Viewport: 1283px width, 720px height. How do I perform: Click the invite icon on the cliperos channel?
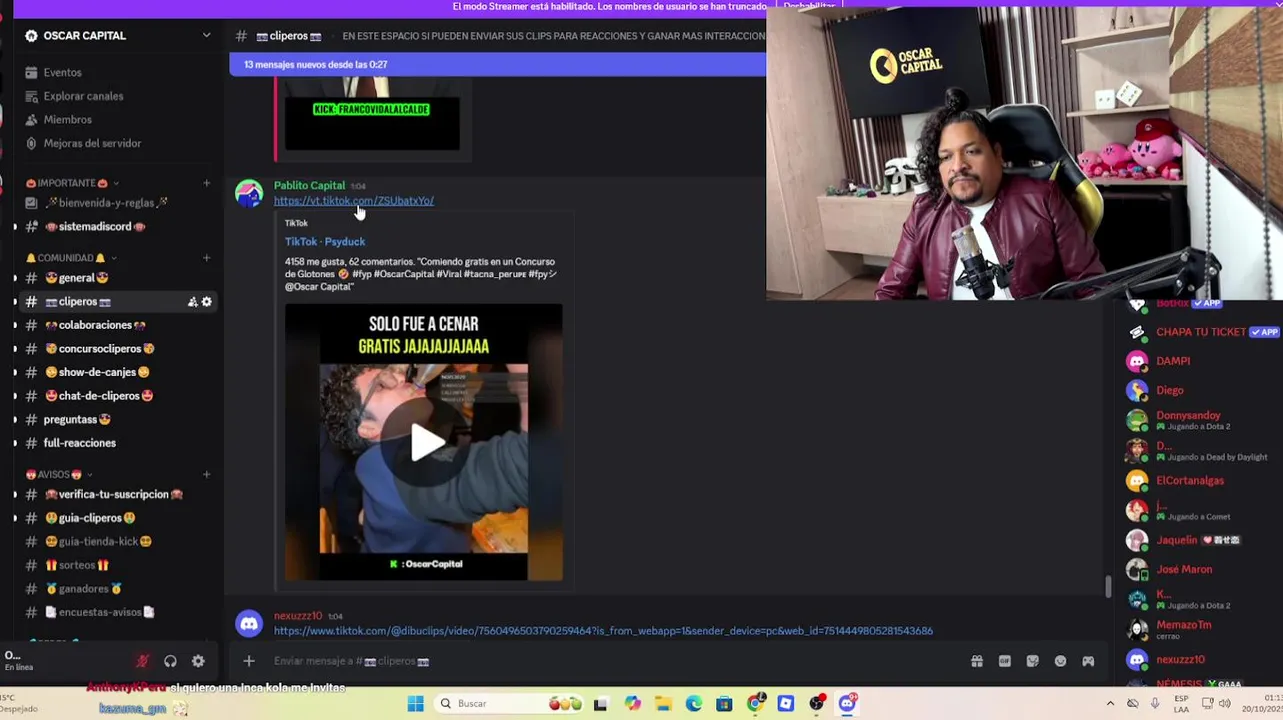click(x=192, y=302)
